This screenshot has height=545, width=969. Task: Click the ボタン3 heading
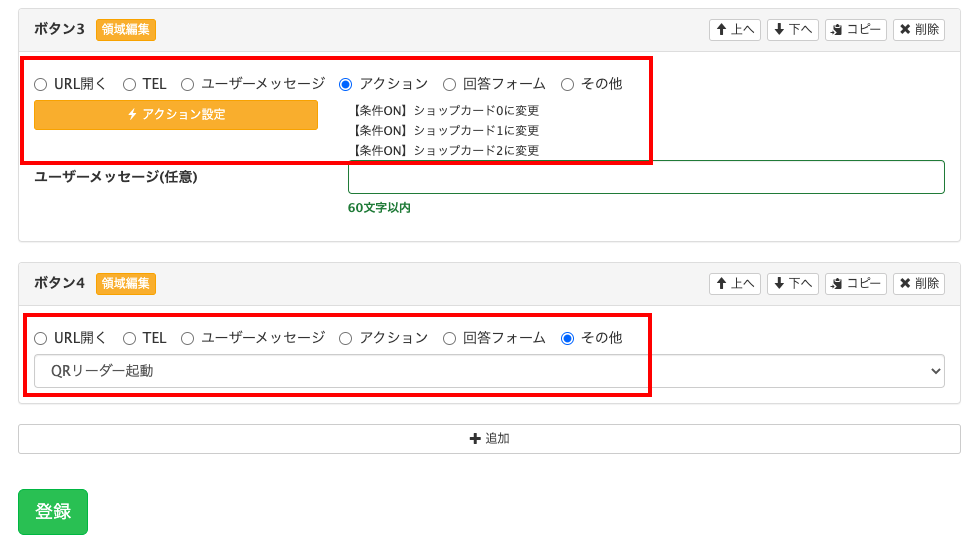click(x=59, y=29)
